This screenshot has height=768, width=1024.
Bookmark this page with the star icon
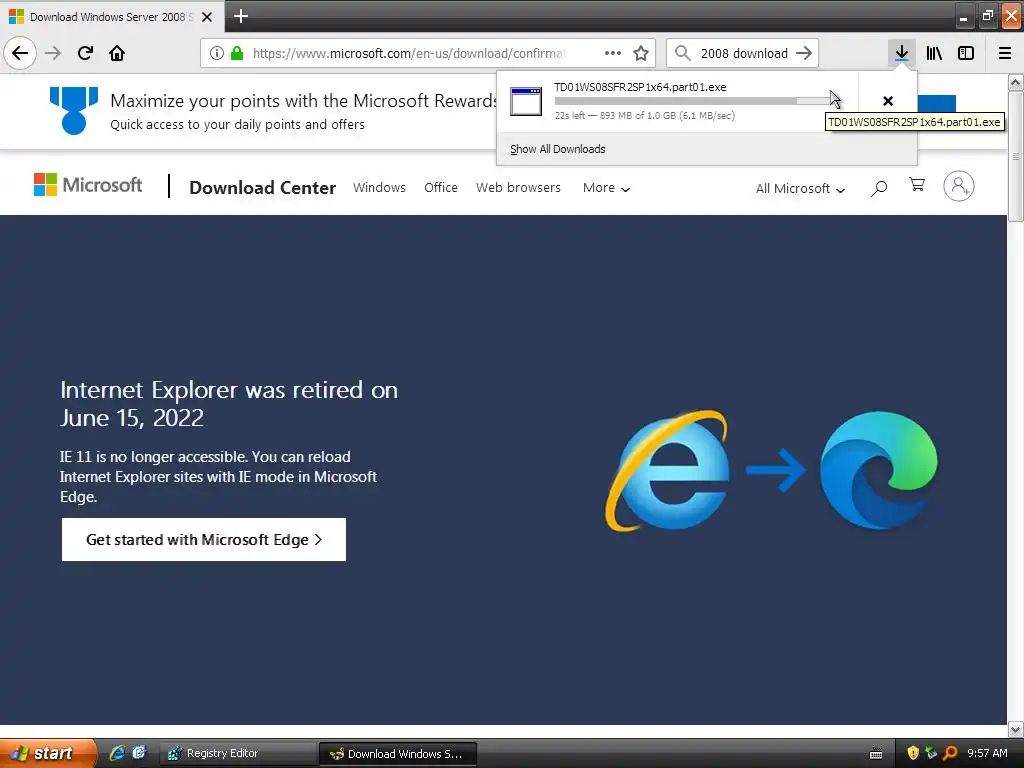(641, 53)
